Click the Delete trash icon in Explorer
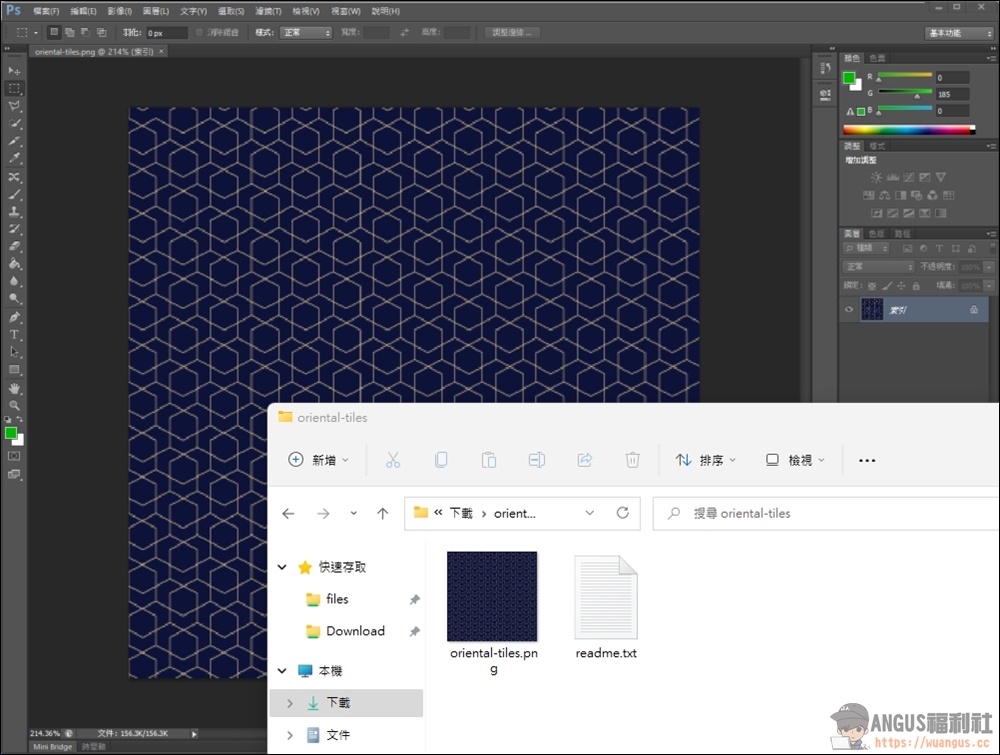 (632, 460)
